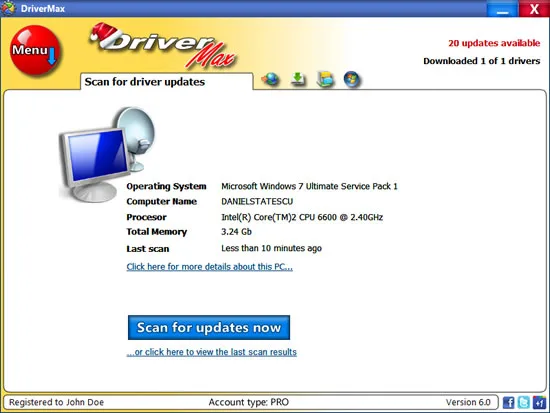Click the globe online updates icon
The height and width of the screenshot is (413, 550).
pyautogui.click(x=271, y=79)
